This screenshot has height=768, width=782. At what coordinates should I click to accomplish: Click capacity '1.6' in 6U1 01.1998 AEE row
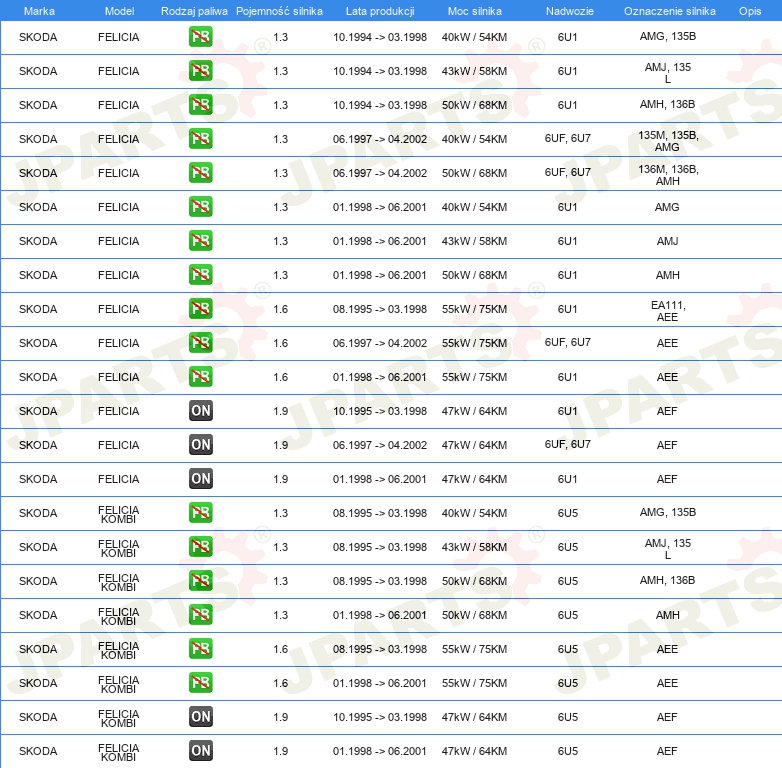(280, 377)
